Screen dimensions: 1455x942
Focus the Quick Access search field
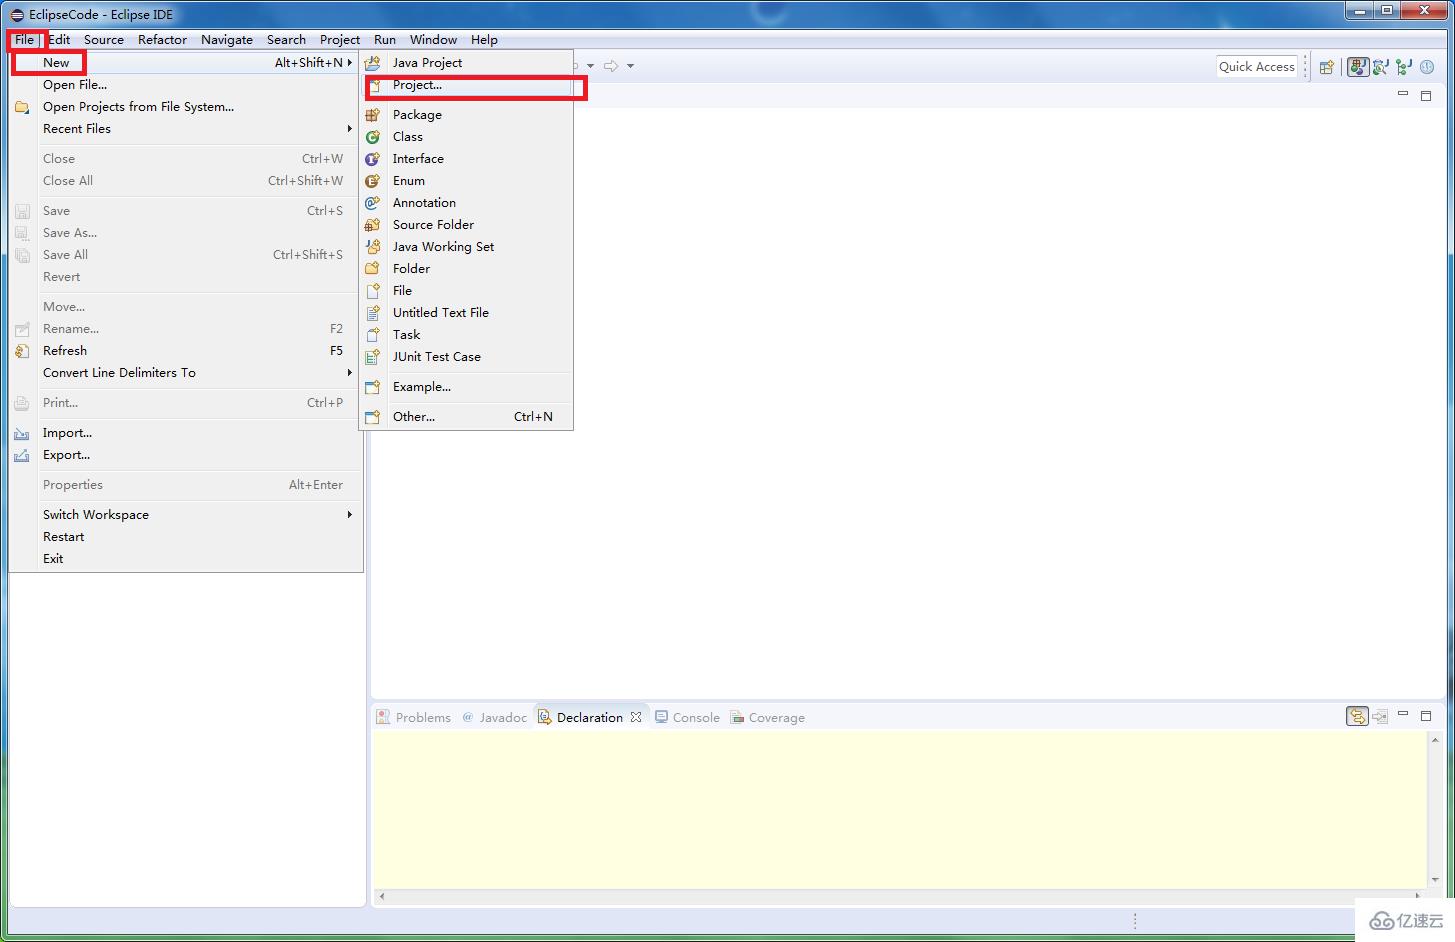point(1257,66)
